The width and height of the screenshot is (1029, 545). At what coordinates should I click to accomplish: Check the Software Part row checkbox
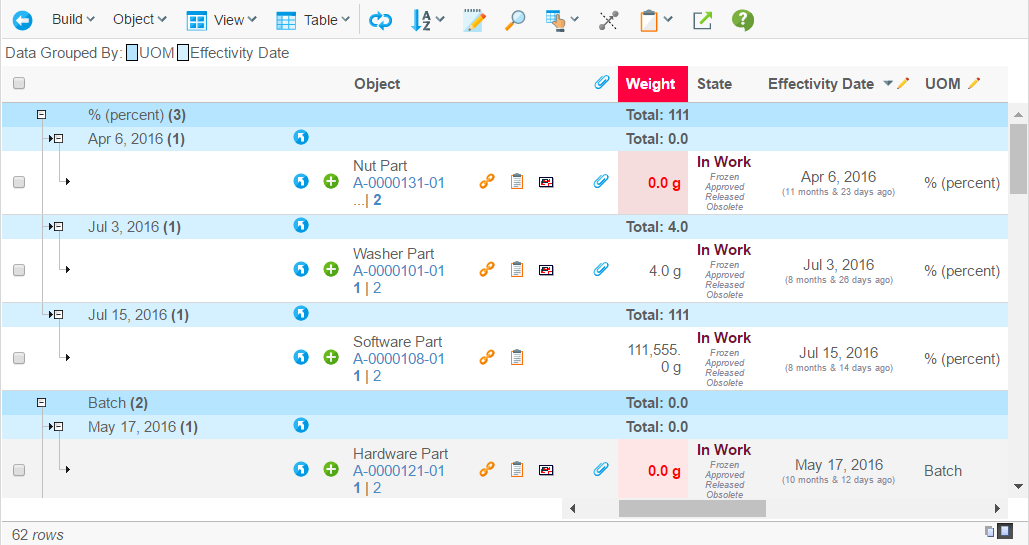tap(19, 358)
